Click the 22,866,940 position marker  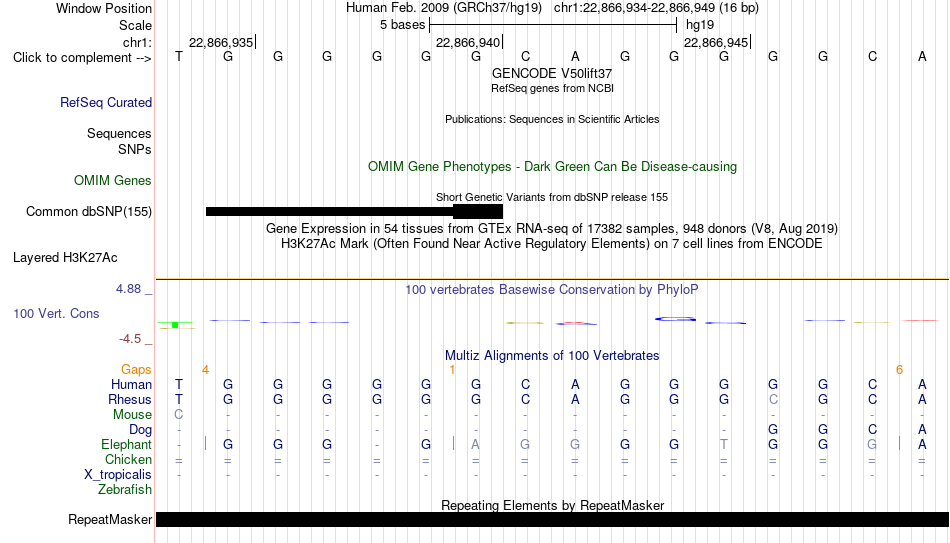pyautogui.click(x=469, y=42)
